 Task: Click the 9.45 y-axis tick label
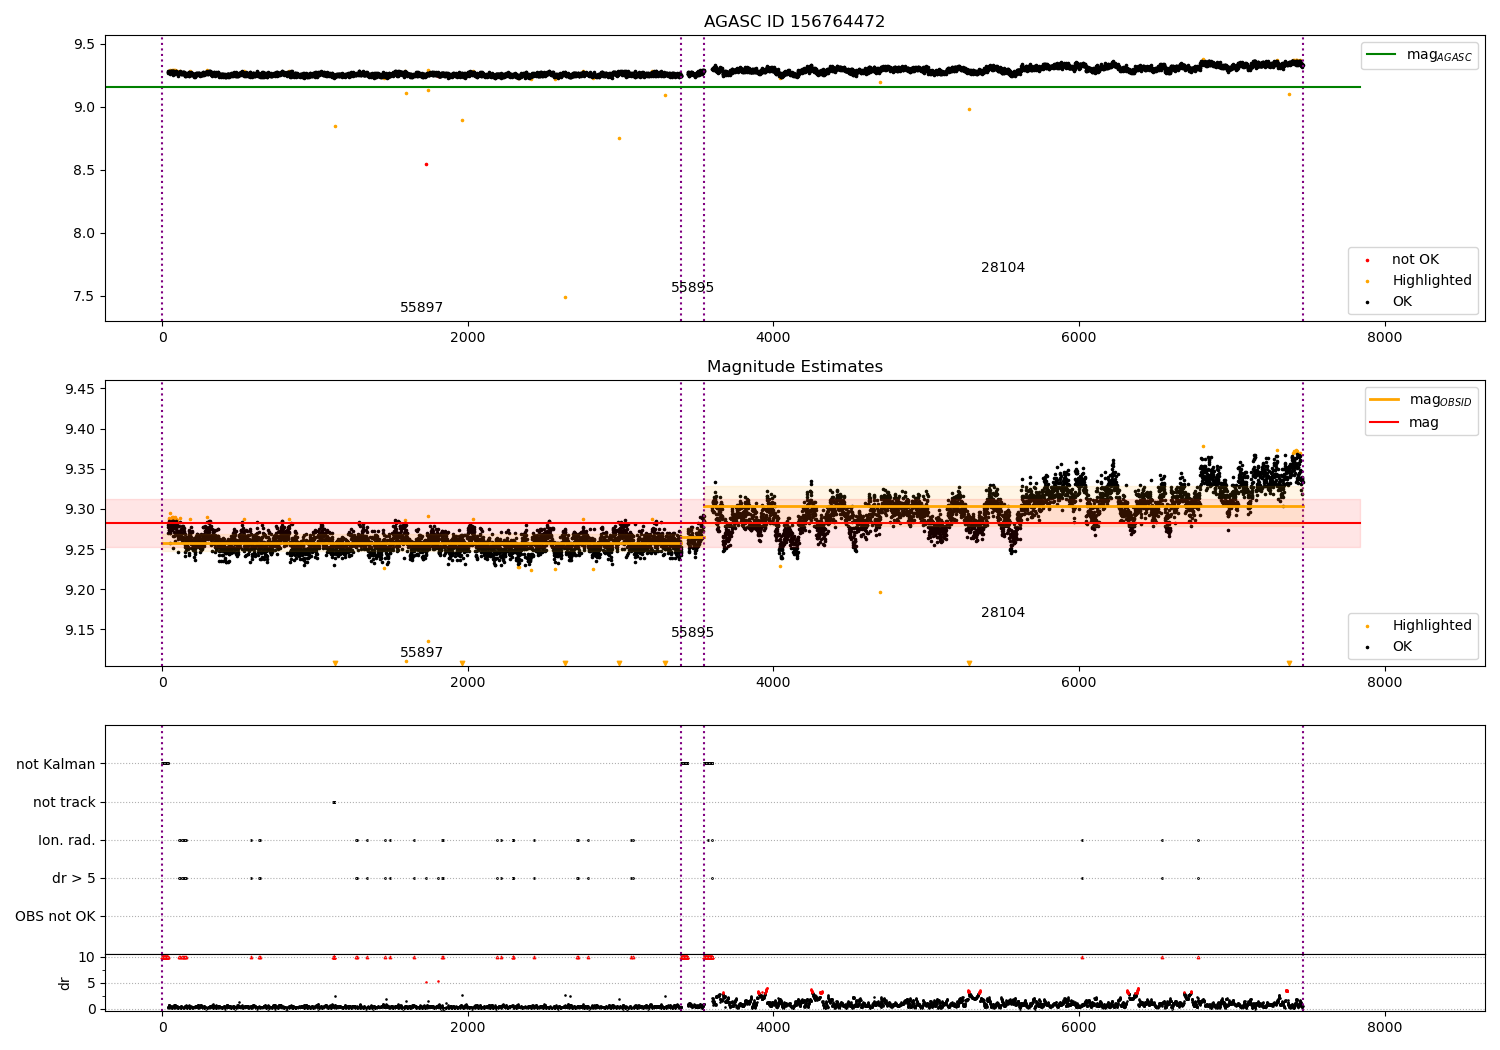pyautogui.click(x=80, y=390)
